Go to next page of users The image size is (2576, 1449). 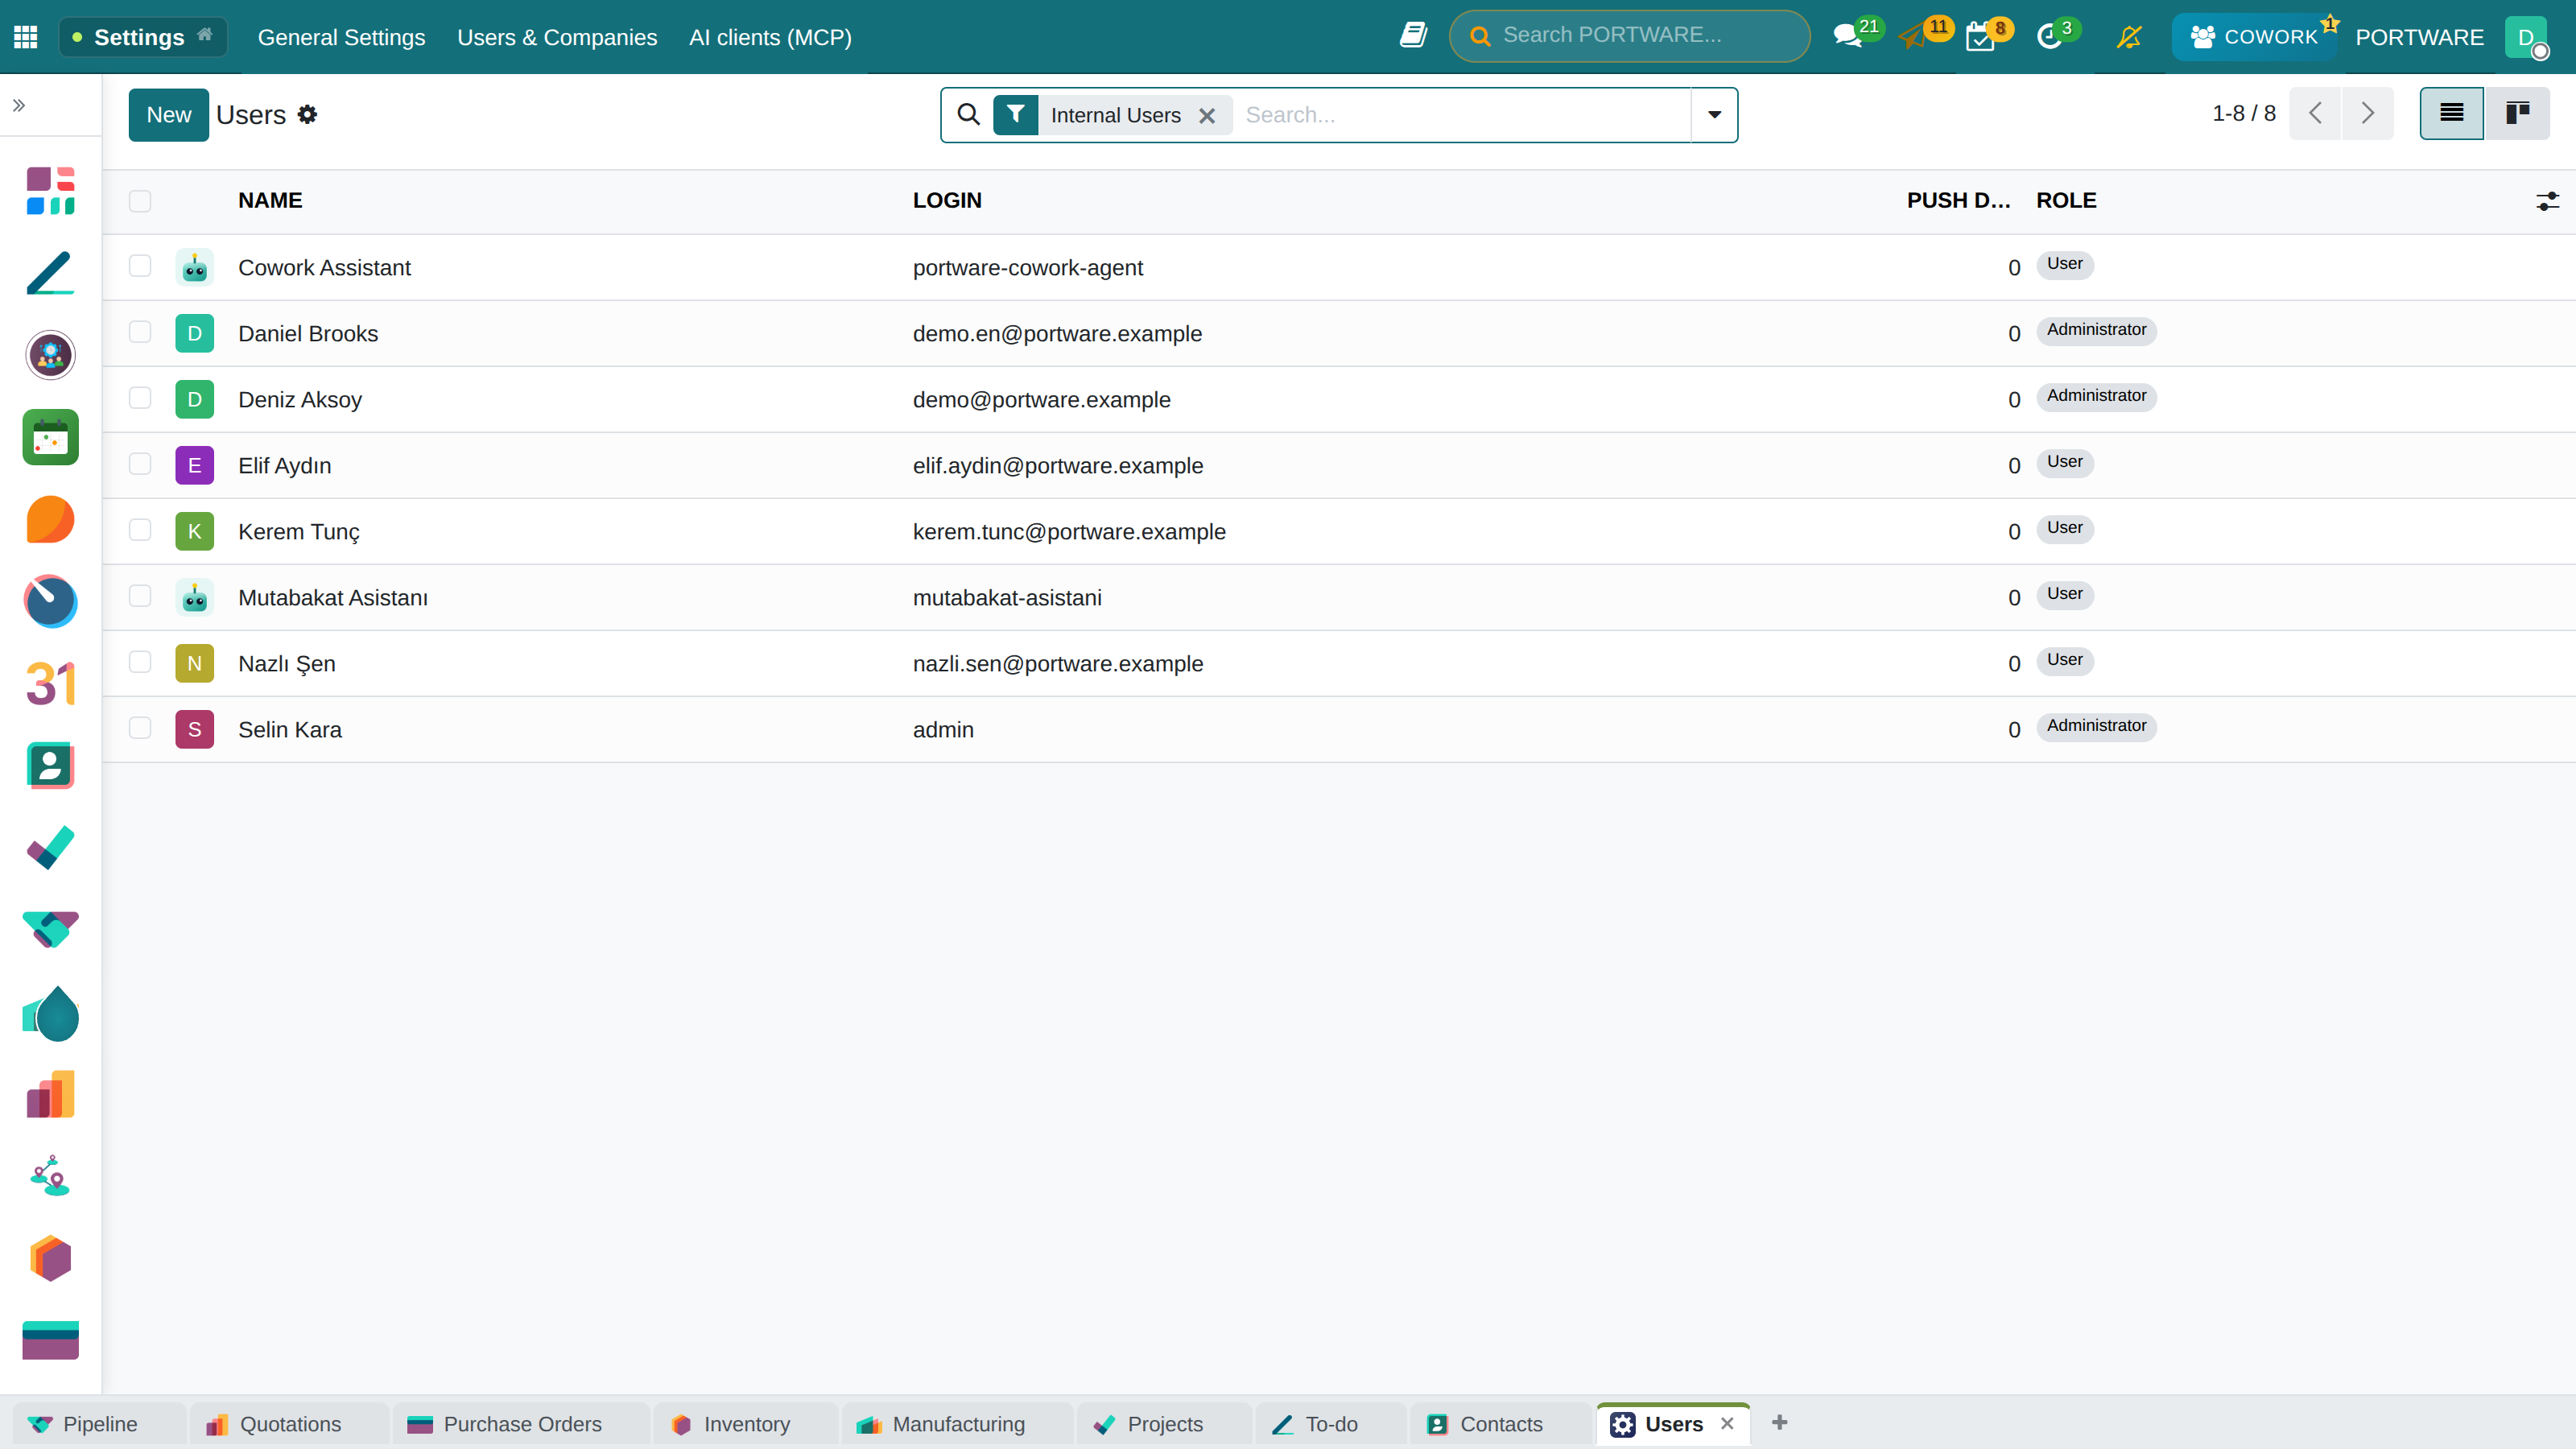[x=2367, y=113]
